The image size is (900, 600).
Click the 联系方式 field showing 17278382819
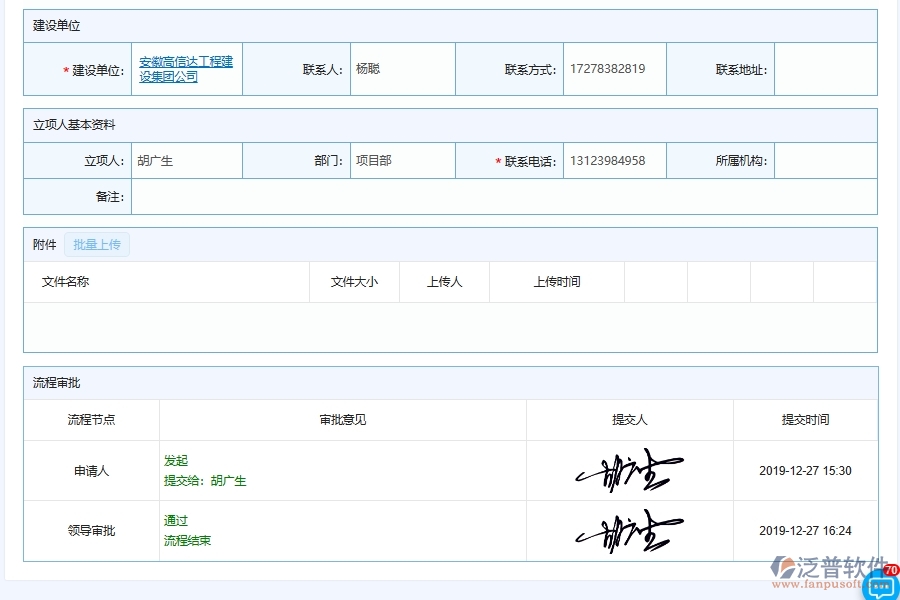click(x=614, y=69)
